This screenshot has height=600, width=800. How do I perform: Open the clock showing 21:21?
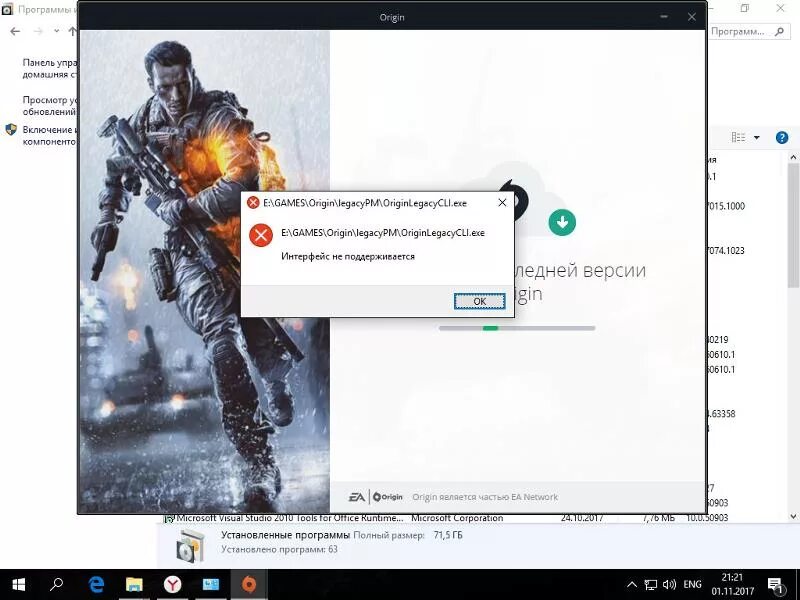732,584
